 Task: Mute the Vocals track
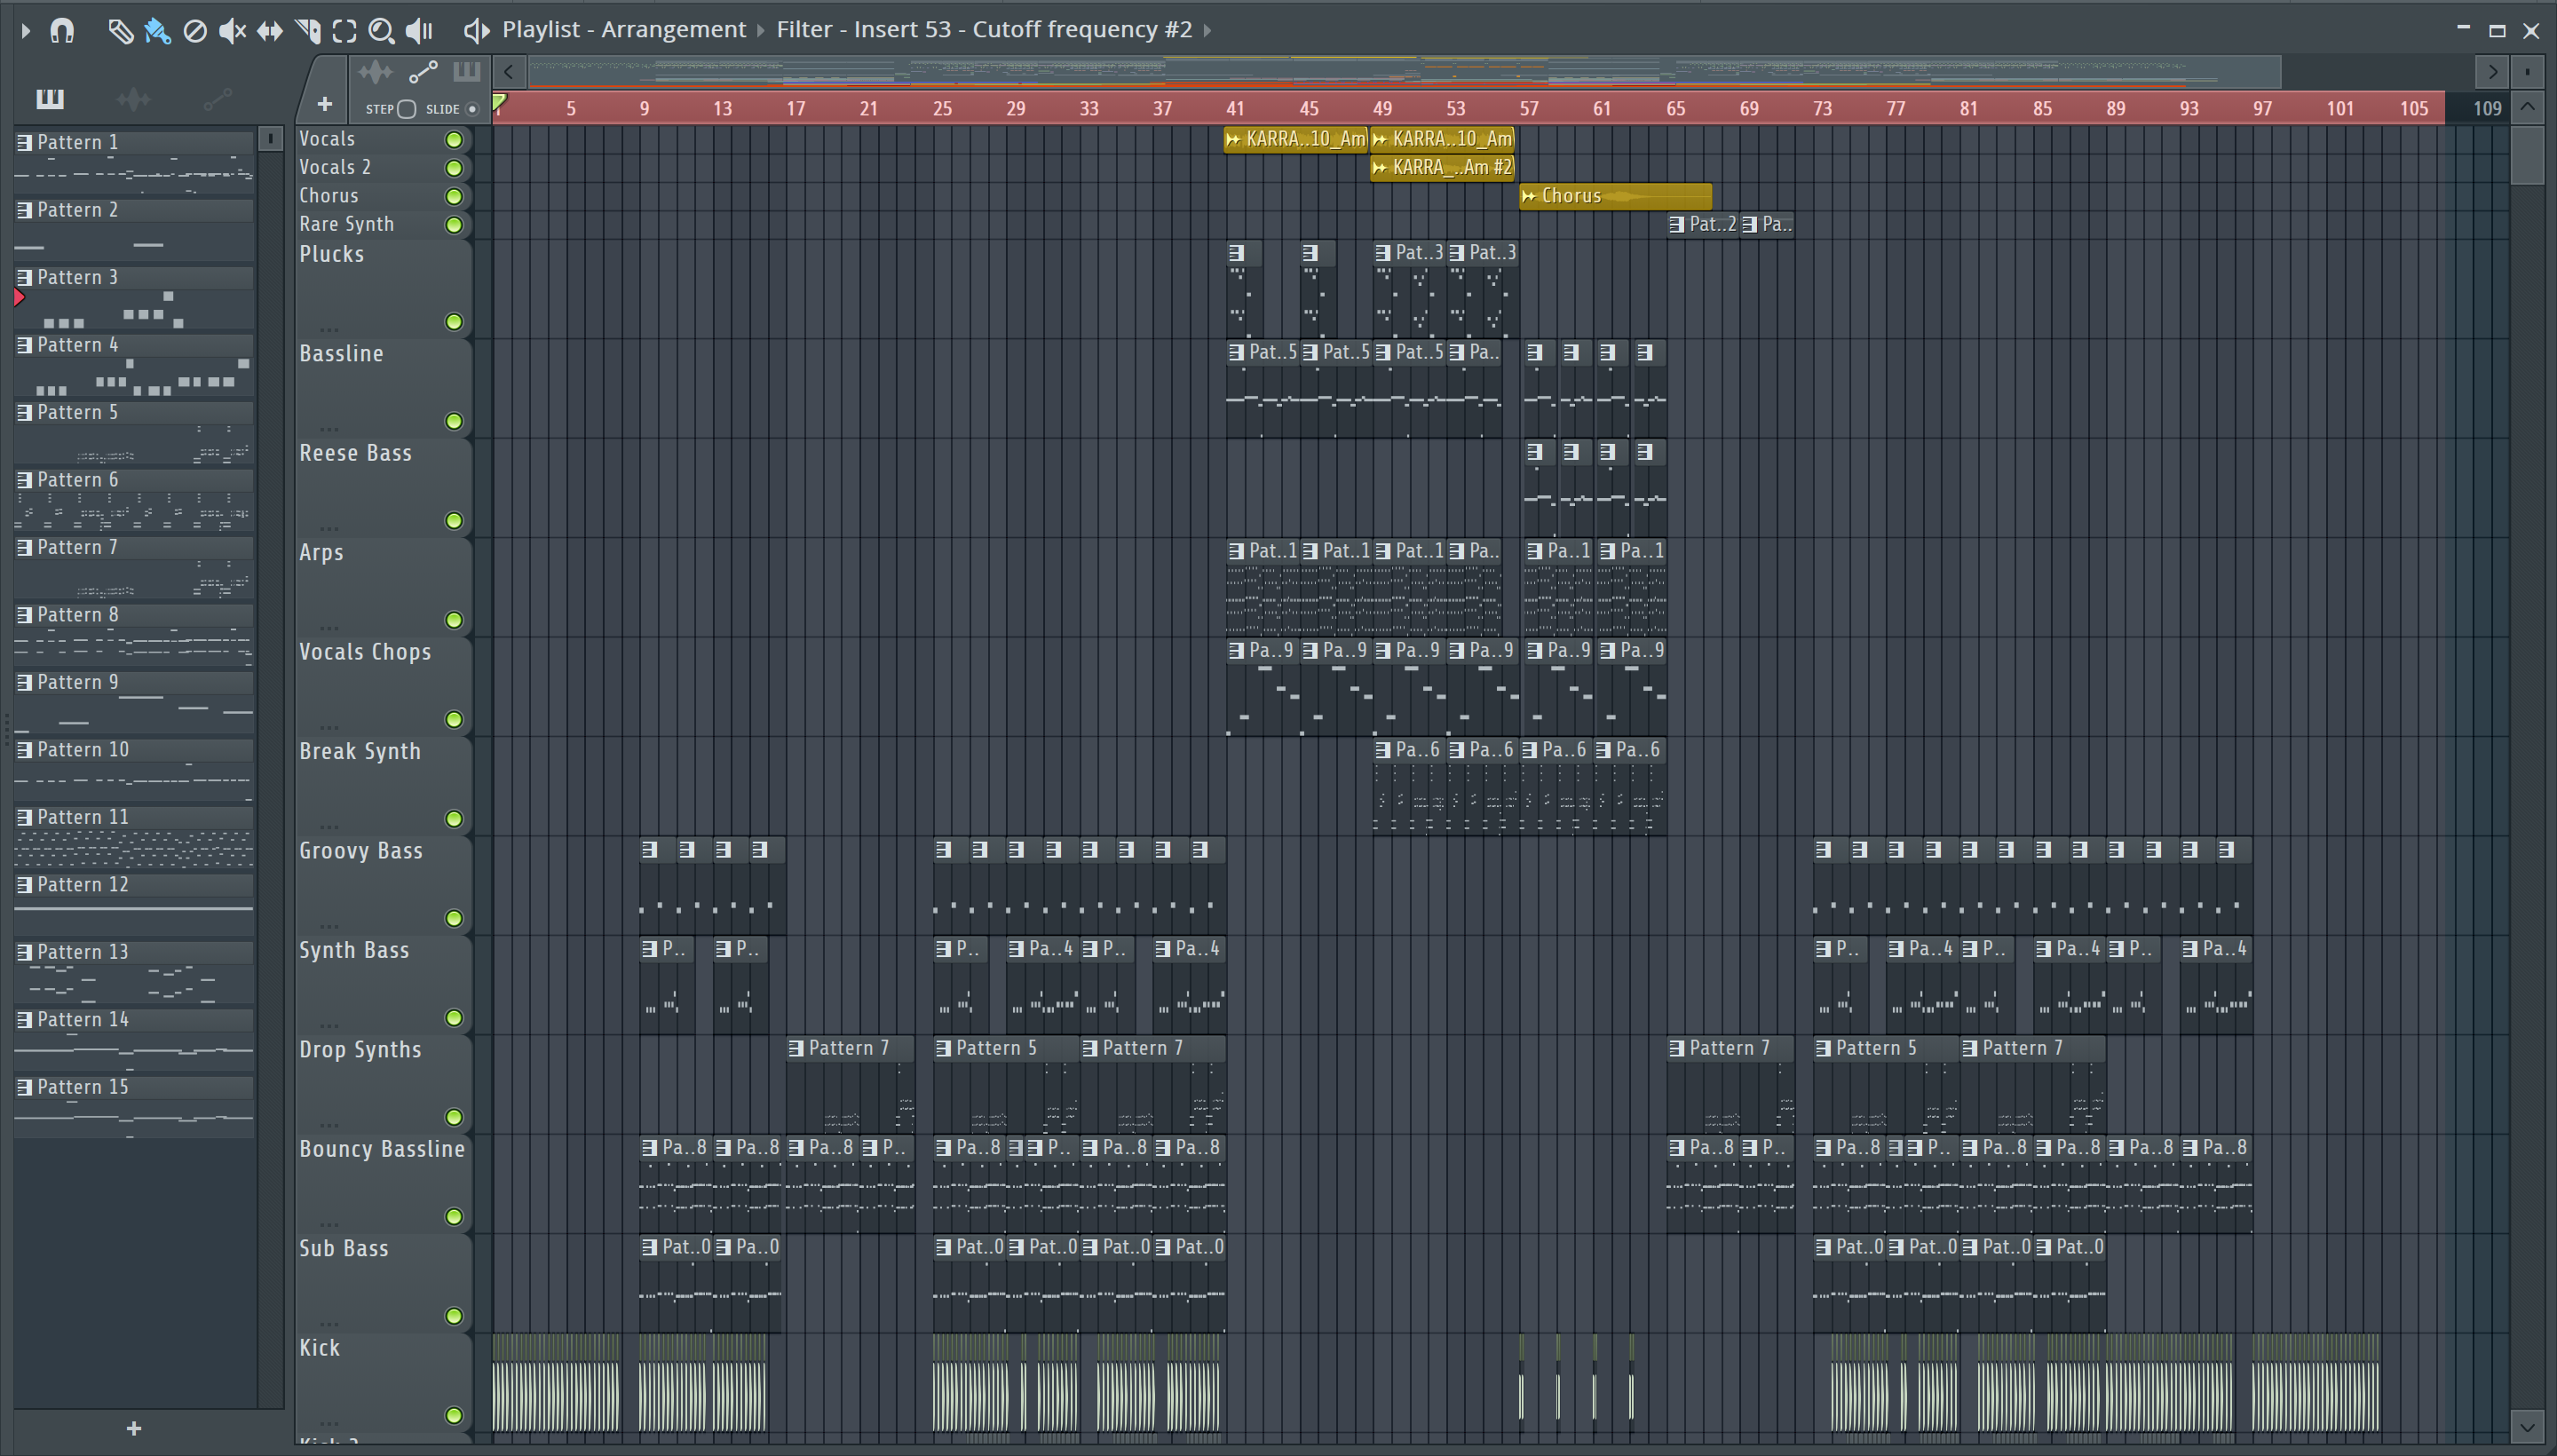coord(454,140)
